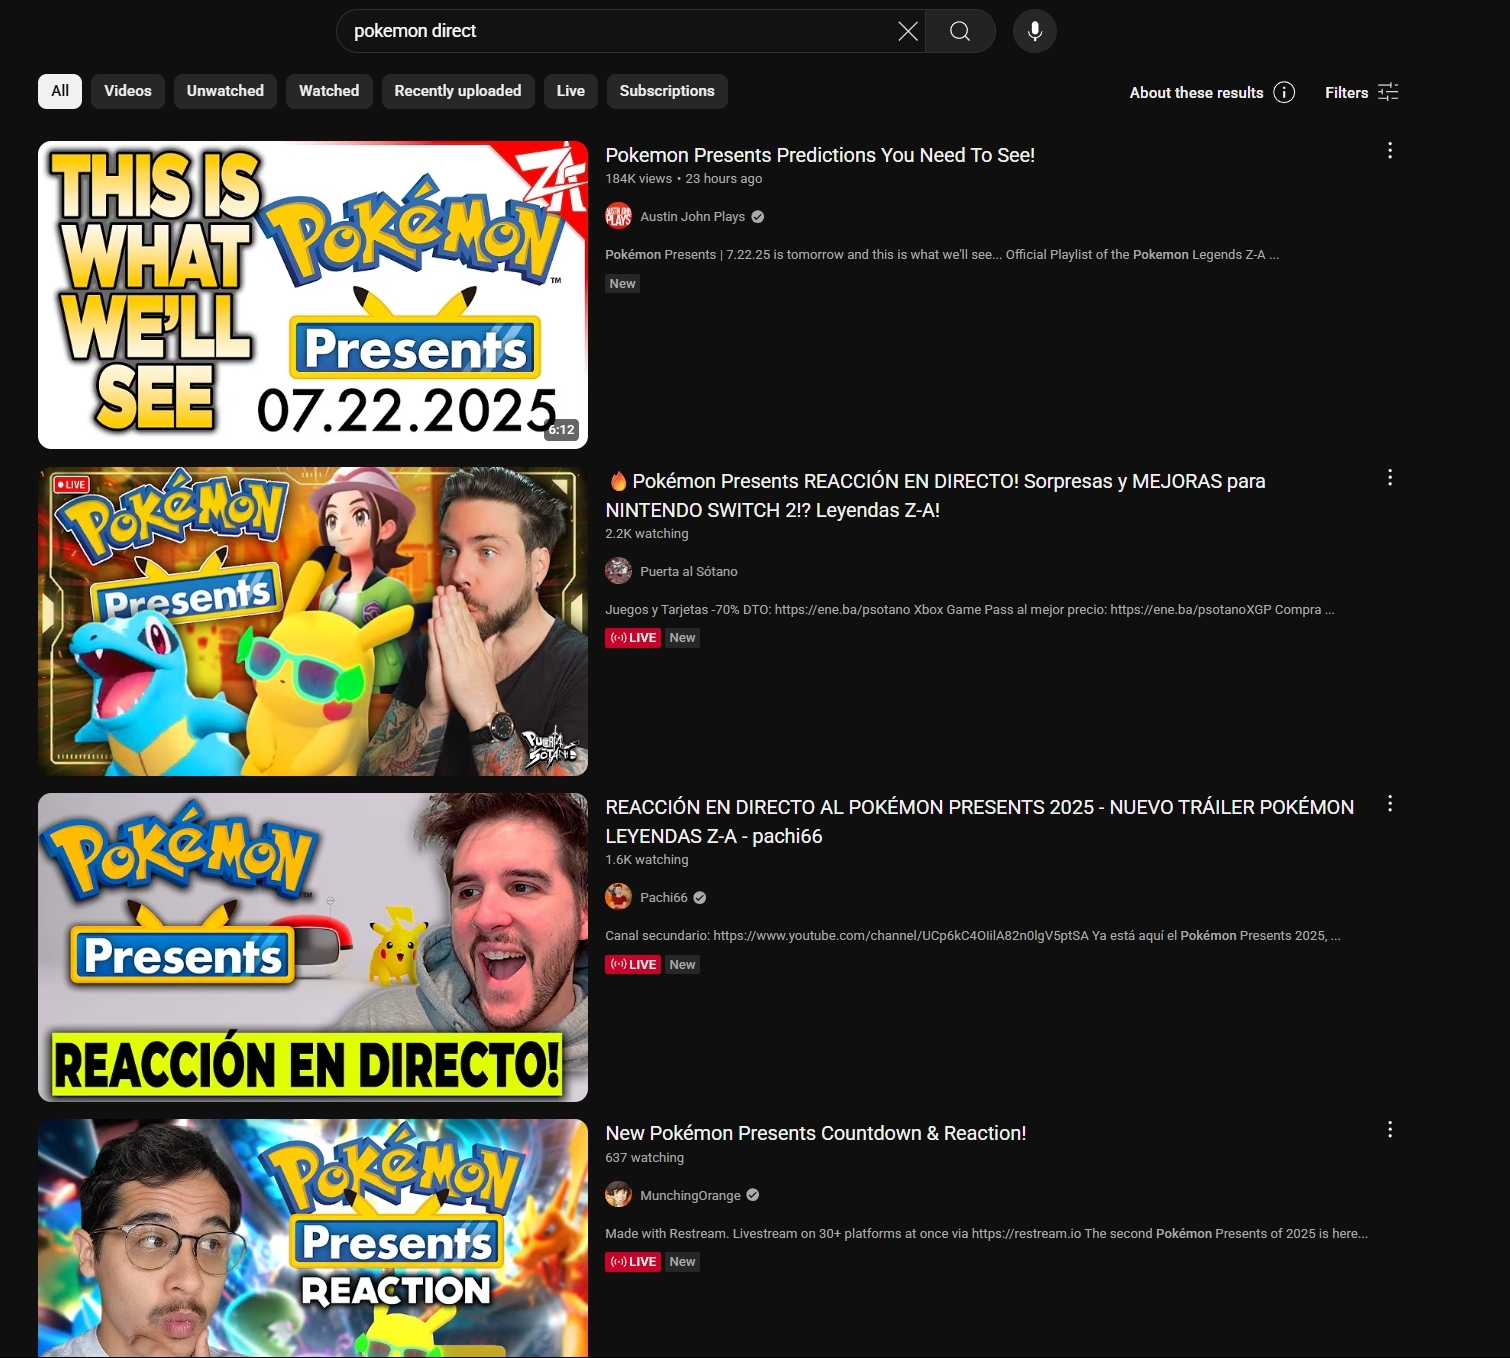
Task: Click 'THIS IS WHAT WE'LL SEE' video thumbnail
Action: tap(313, 295)
